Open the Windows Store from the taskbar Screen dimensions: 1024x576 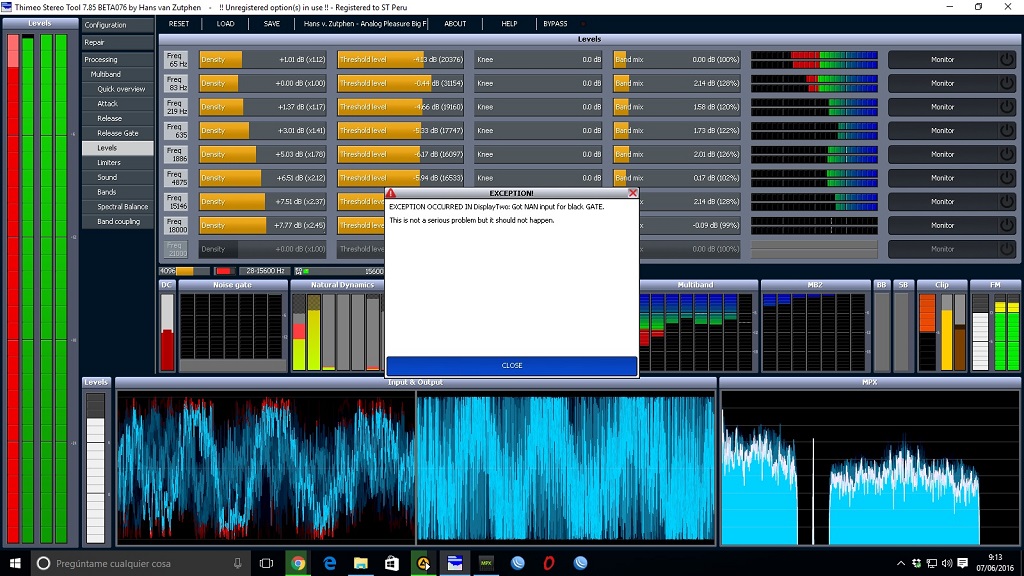pyautogui.click(x=392, y=563)
